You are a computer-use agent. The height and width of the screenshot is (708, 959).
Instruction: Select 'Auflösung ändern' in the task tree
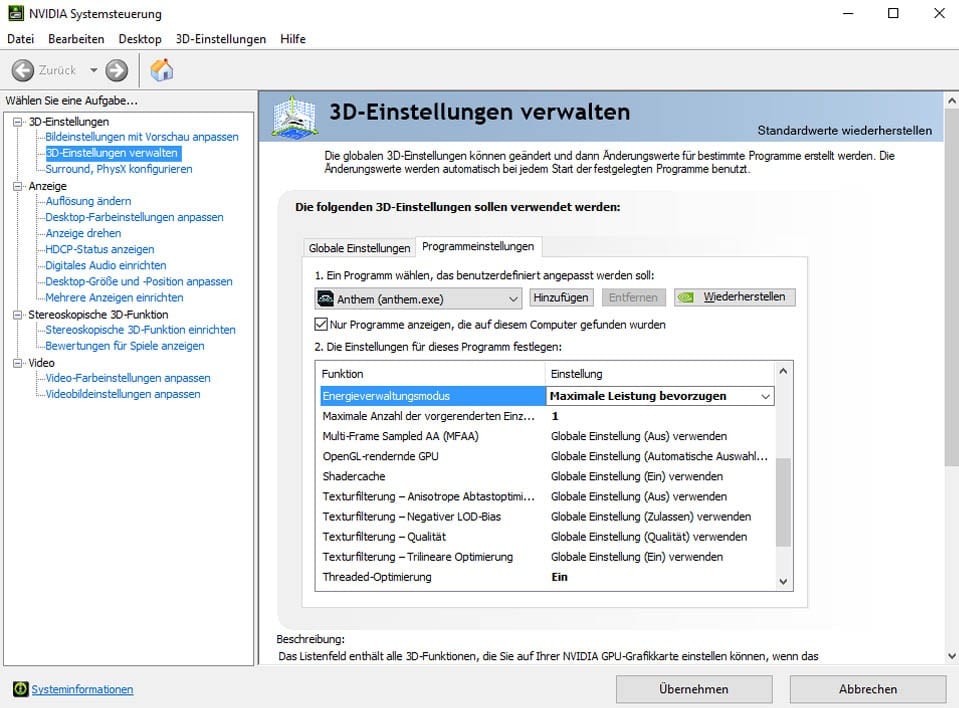(x=88, y=201)
